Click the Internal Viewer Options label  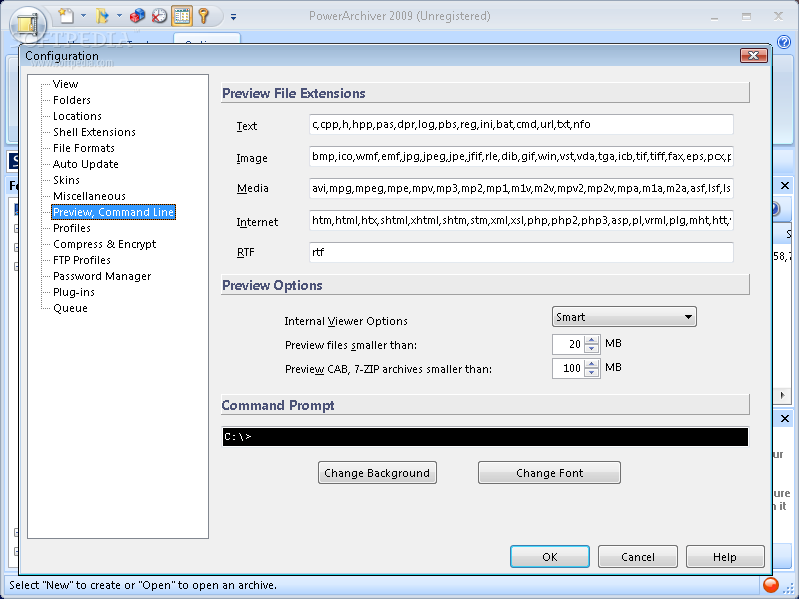point(346,321)
